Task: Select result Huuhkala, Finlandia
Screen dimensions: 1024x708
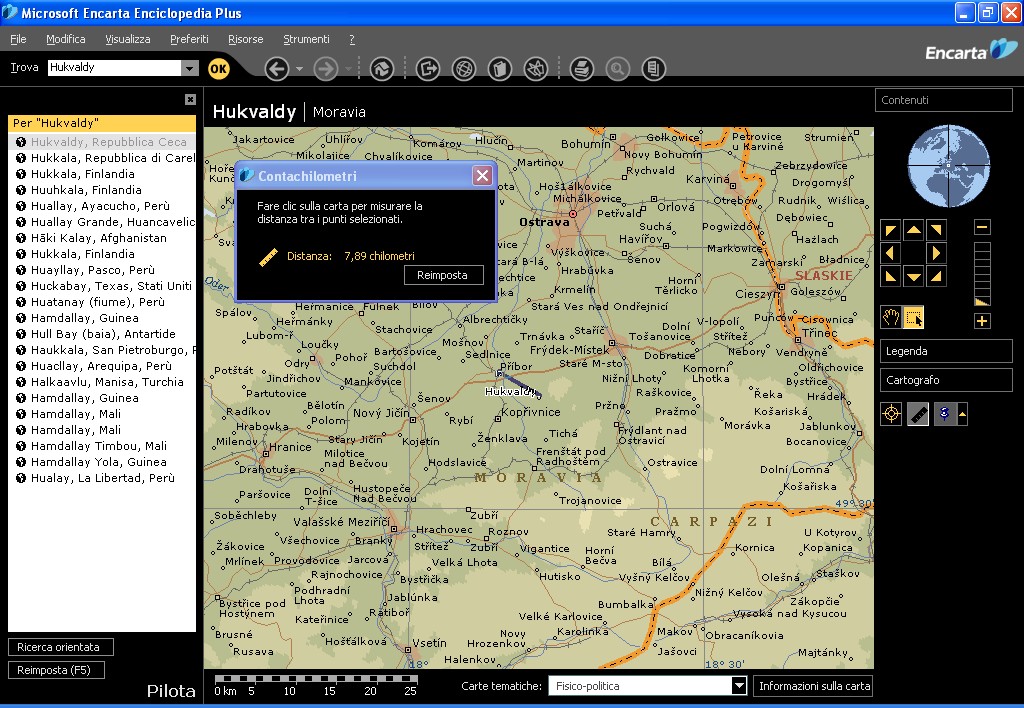Action: tap(102, 190)
